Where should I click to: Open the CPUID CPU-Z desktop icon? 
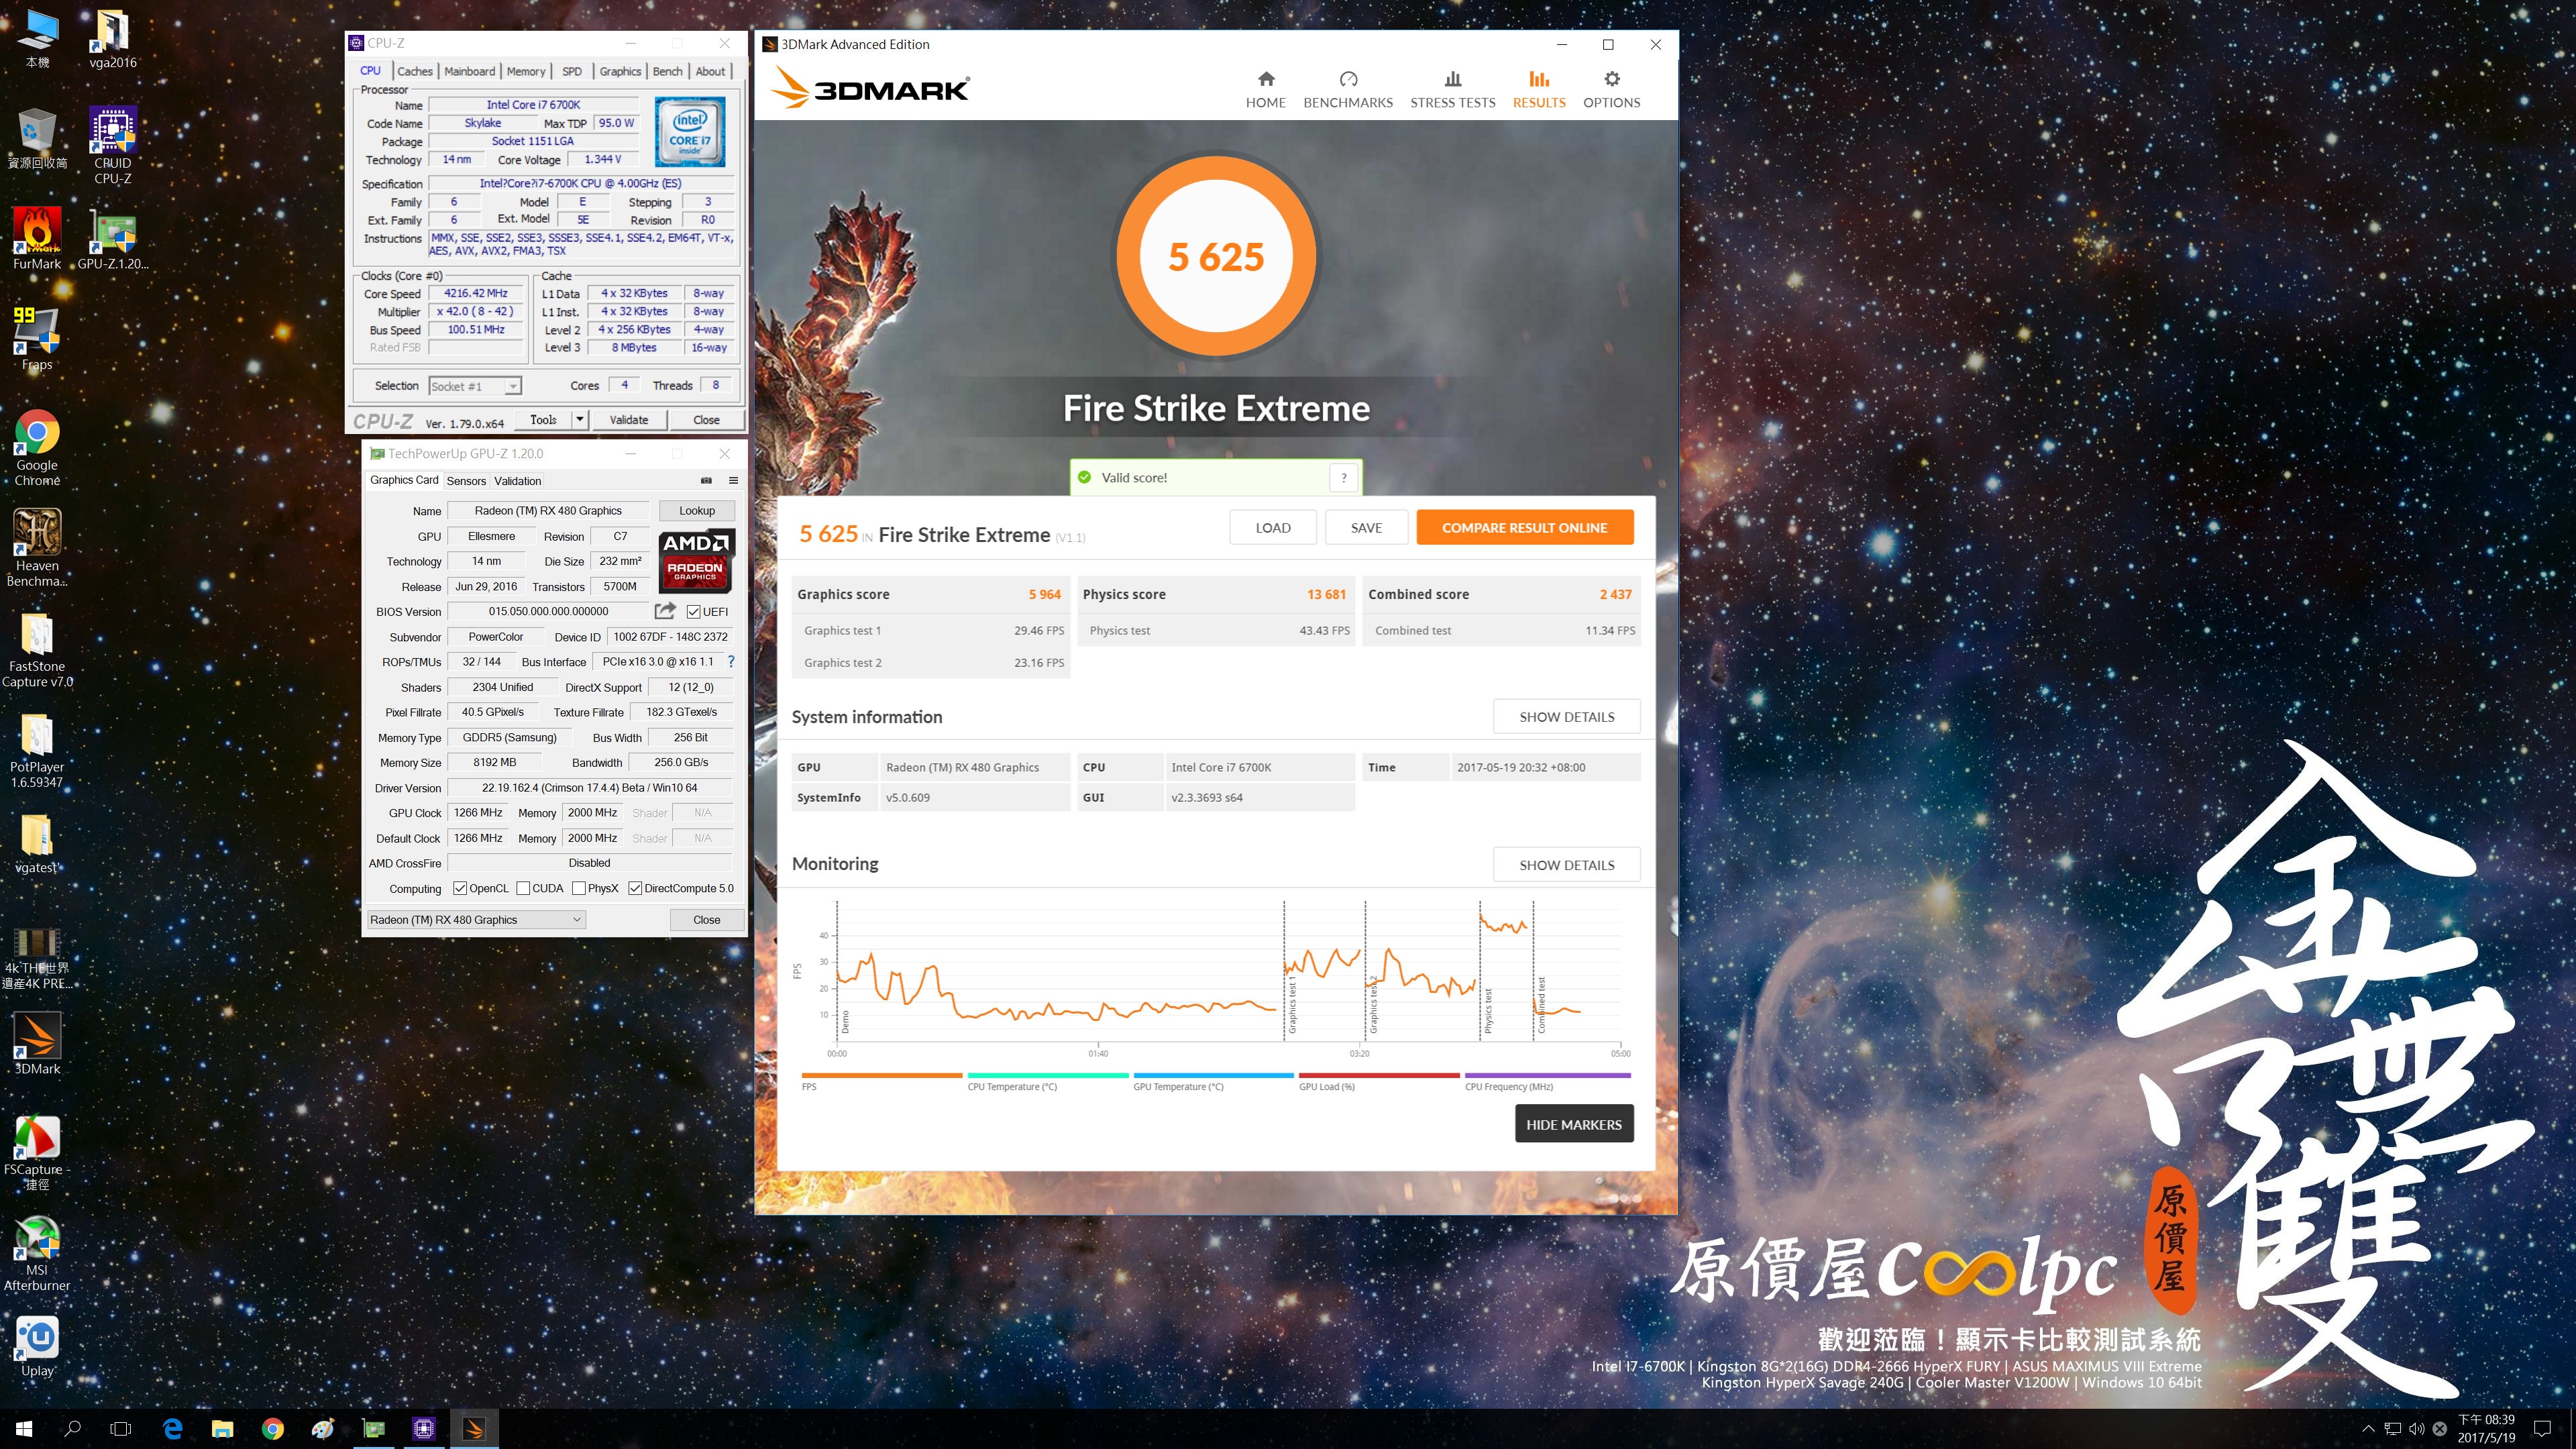click(112, 146)
